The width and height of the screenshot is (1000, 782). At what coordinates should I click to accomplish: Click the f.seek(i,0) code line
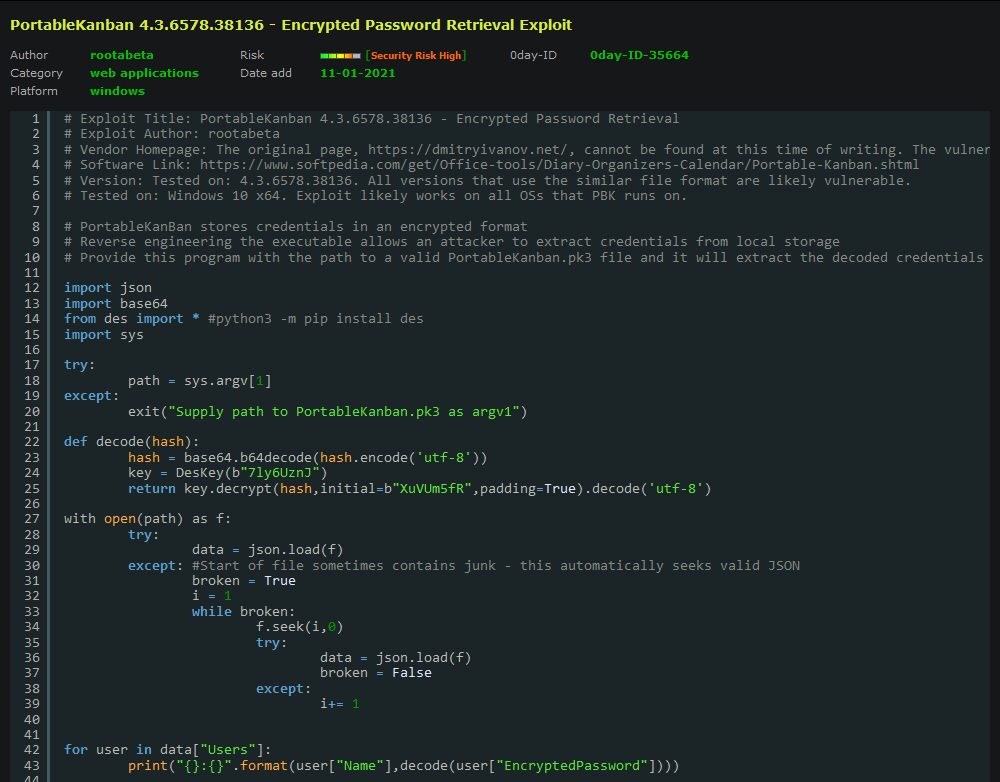point(300,627)
